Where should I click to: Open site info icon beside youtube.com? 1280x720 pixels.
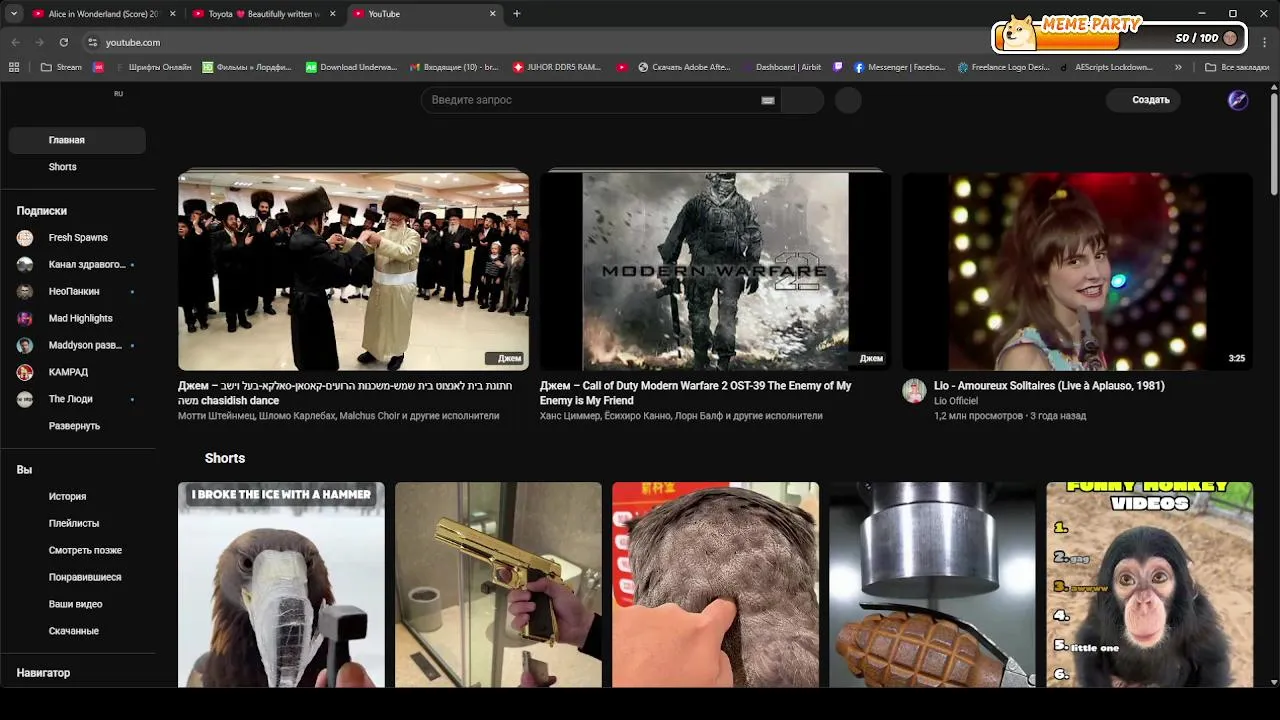[93, 42]
